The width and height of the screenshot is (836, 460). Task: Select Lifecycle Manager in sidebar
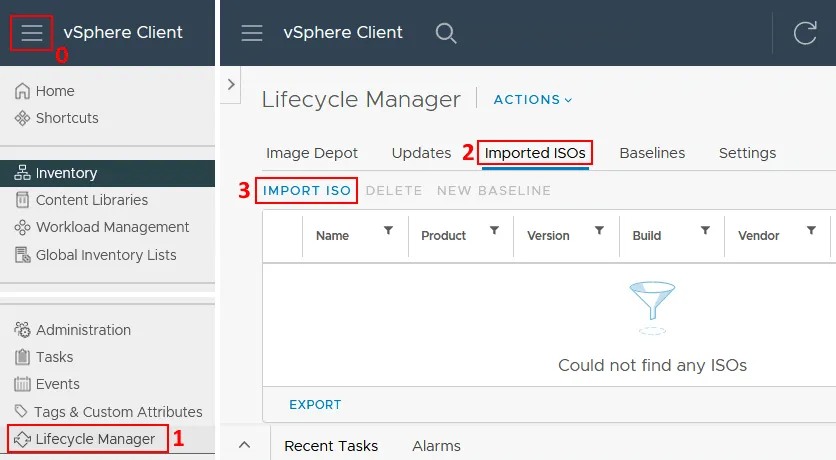point(95,439)
